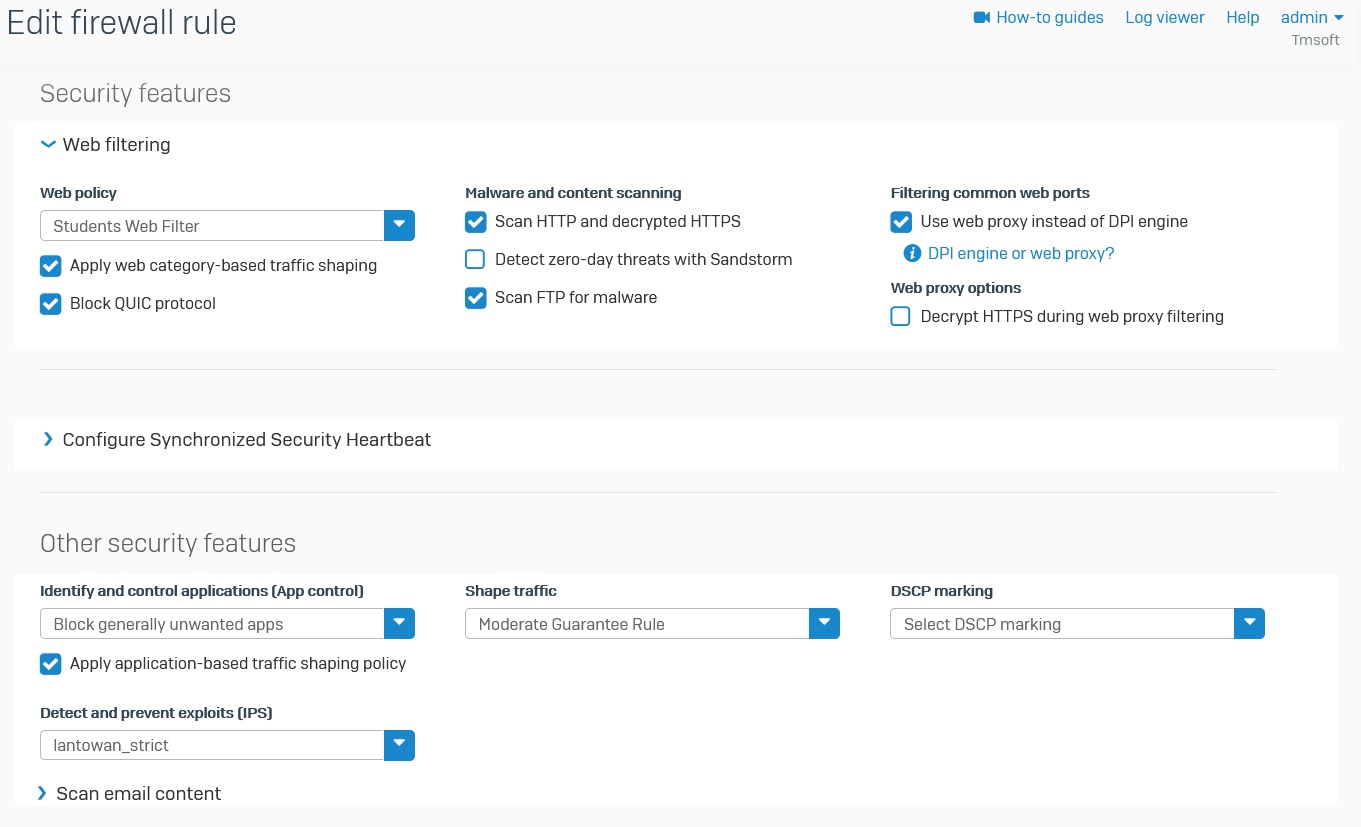Screen dimensions: 1361x827
Task: Open the Web policy dropdown
Action: (x=399, y=226)
